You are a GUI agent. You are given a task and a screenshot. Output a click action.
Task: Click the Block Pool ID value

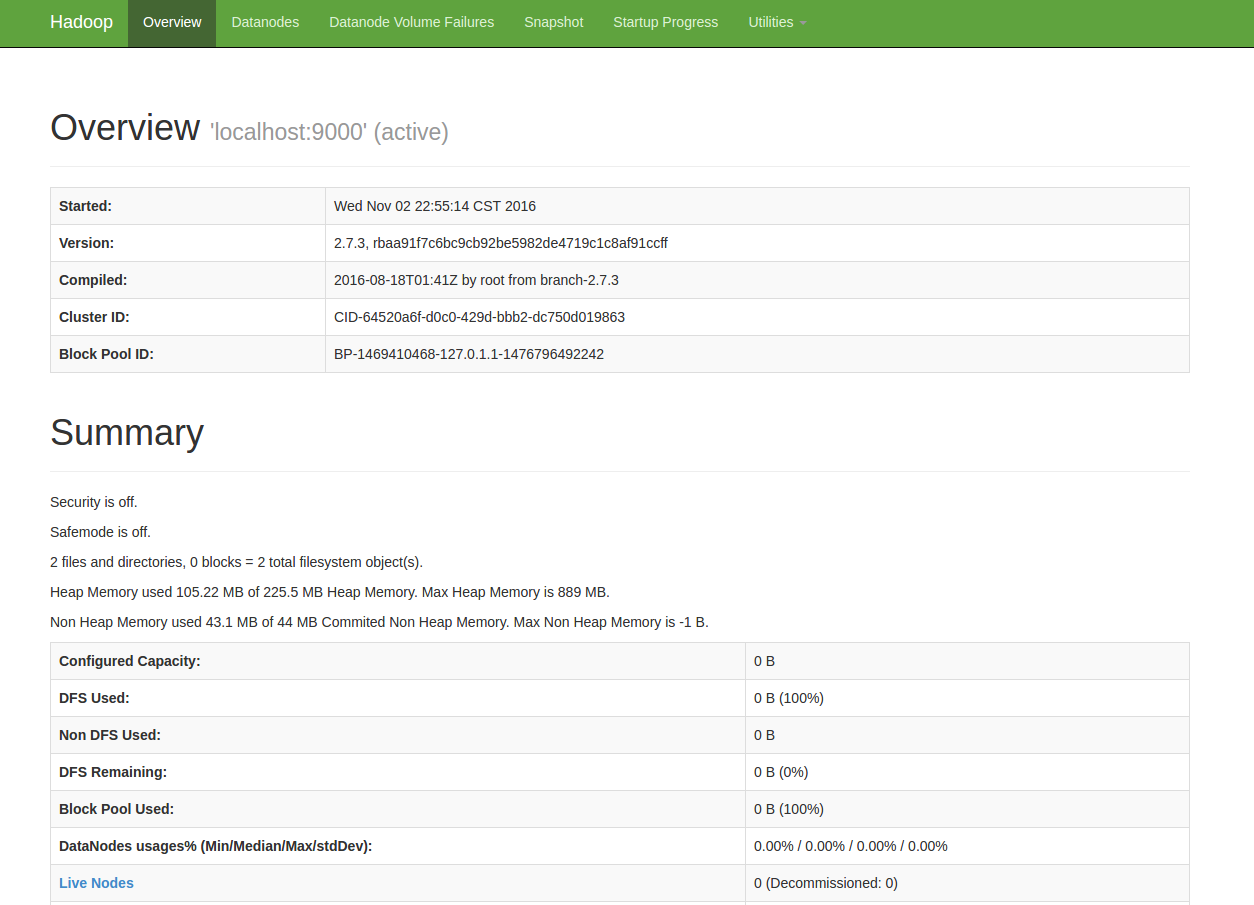click(x=468, y=354)
